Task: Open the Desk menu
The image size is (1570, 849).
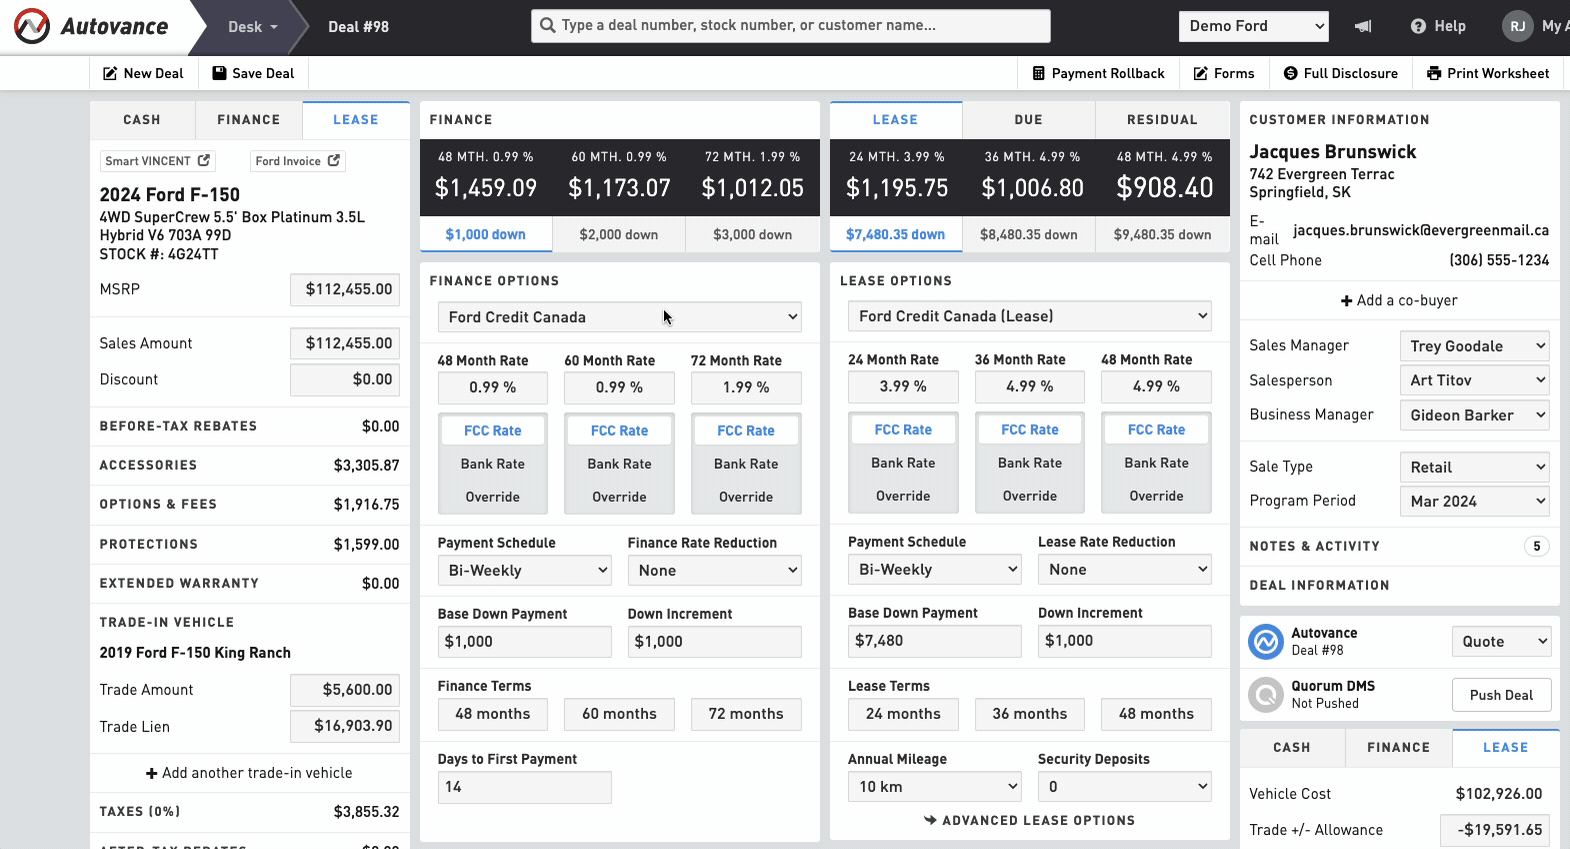Action: pos(252,27)
